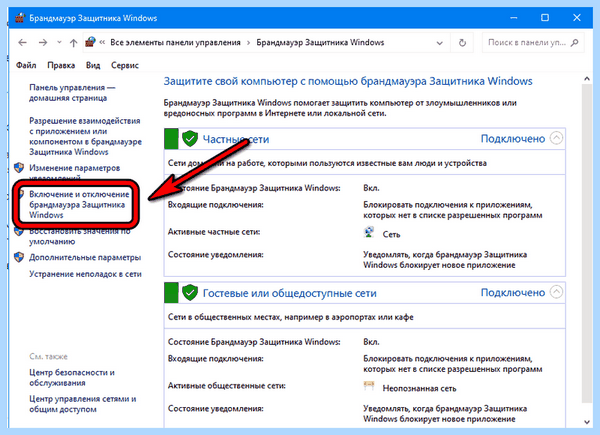This screenshot has height=435, width=600.
Task: Open Разрешение взаимодействия с приложением link
Action: coord(85,136)
